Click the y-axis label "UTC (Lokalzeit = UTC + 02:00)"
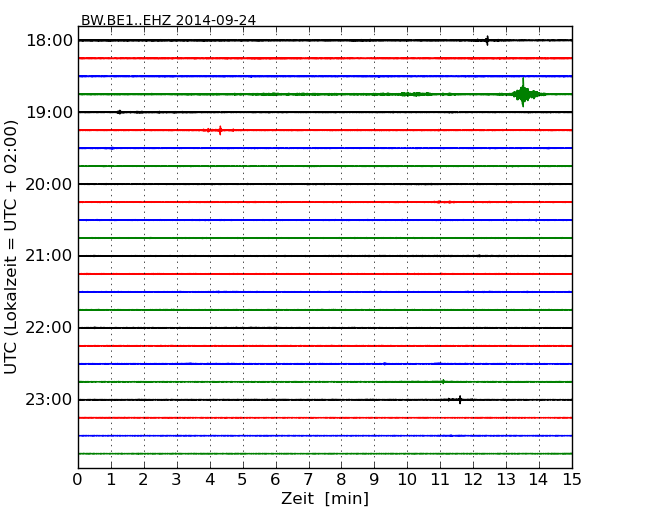This screenshot has width=650, height=520. [11, 247]
